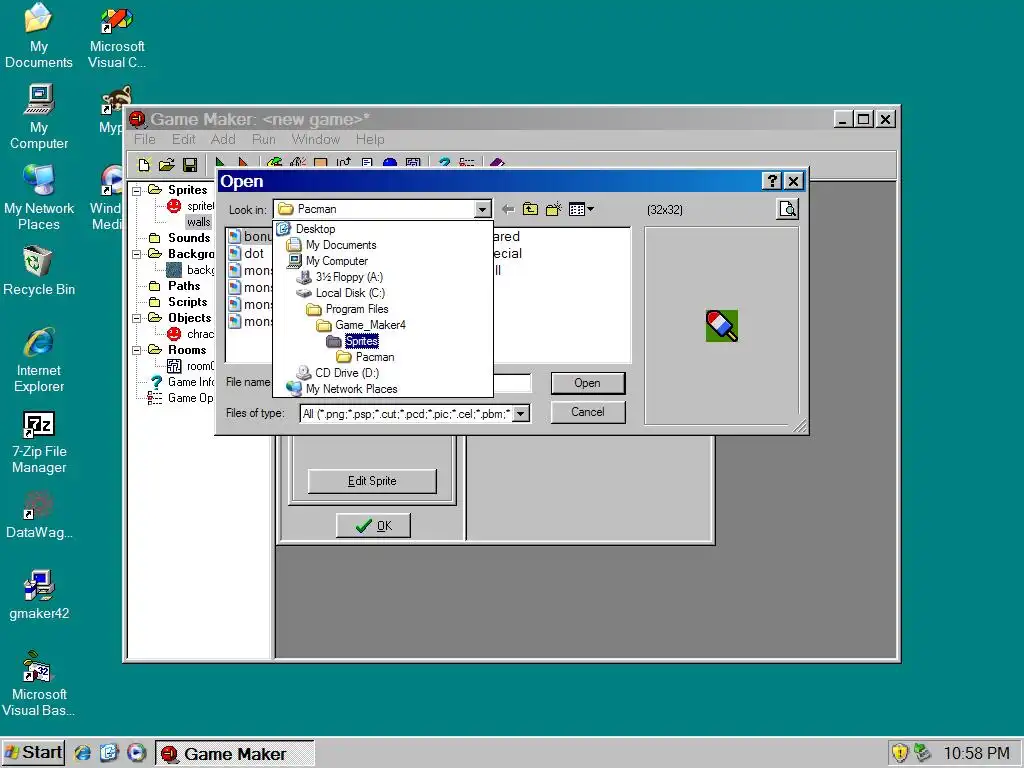This screenshot has height=768, width=1024.
Task: Click the Open button in dialog
Action: [588, 383]
